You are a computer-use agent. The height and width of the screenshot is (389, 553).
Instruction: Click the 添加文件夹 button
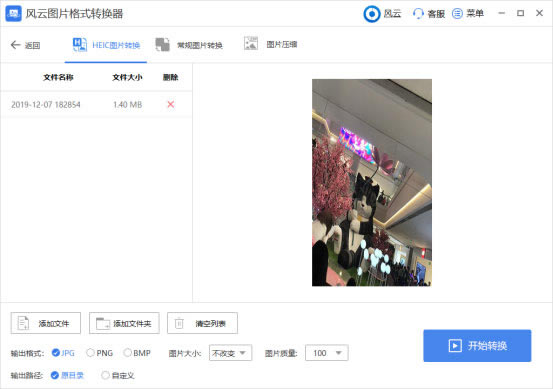(124, 323)
